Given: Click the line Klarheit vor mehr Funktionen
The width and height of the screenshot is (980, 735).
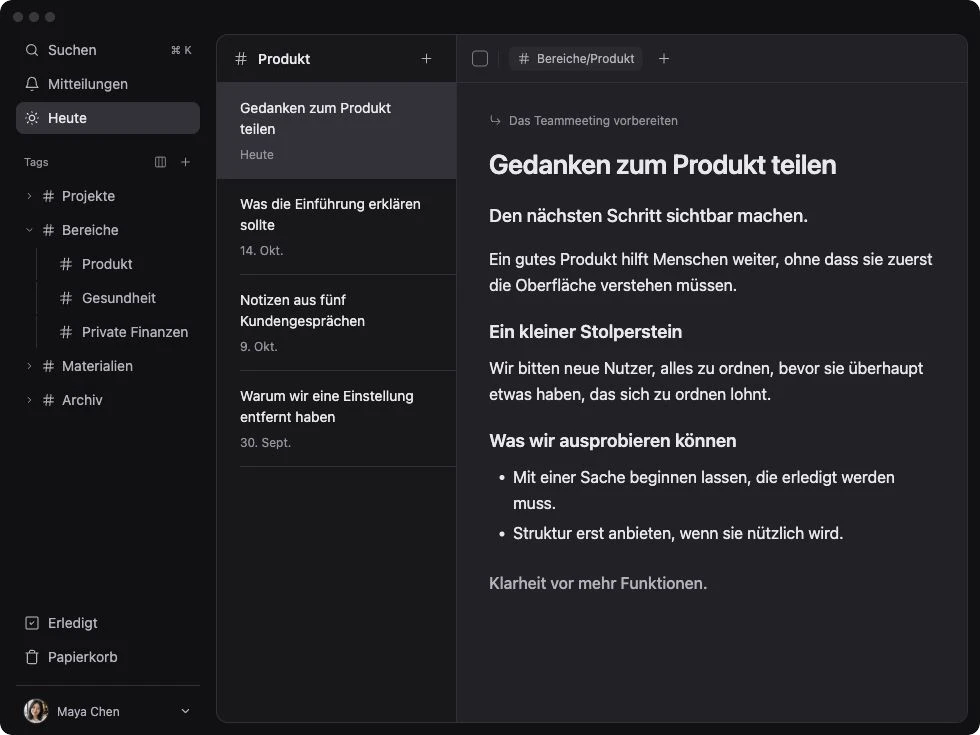Looking at the screenshot, I should coord(598,584).
